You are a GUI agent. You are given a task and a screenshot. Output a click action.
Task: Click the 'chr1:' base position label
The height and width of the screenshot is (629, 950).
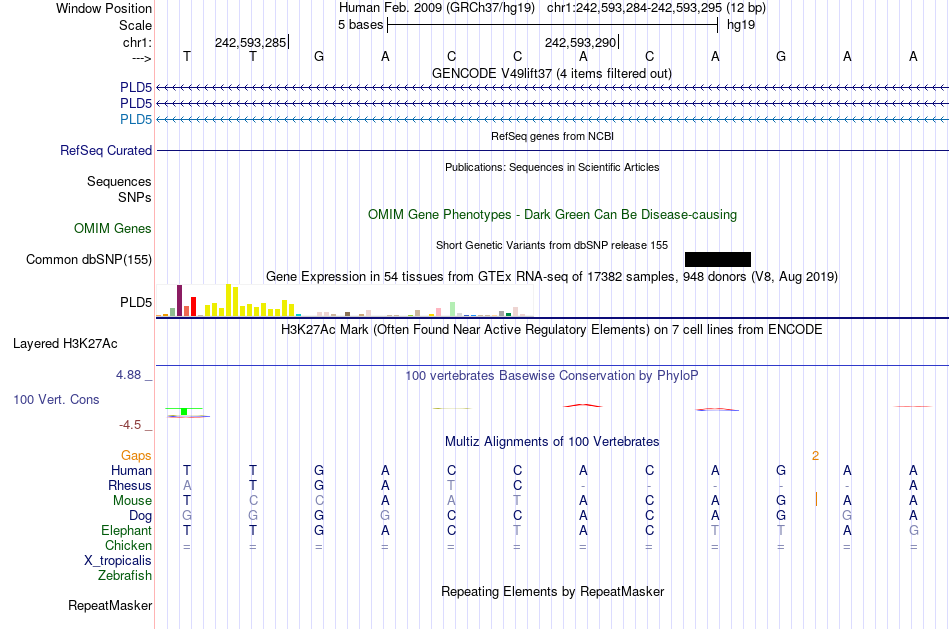[137, 42]
